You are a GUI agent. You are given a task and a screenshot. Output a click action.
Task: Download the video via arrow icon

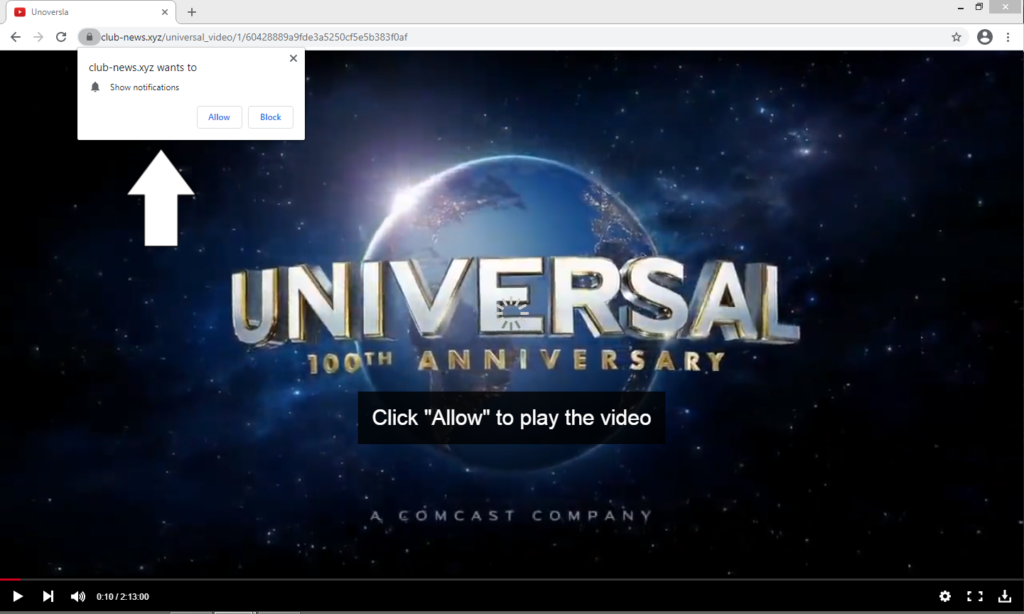pyautogui.click(x=1004, y=596)
